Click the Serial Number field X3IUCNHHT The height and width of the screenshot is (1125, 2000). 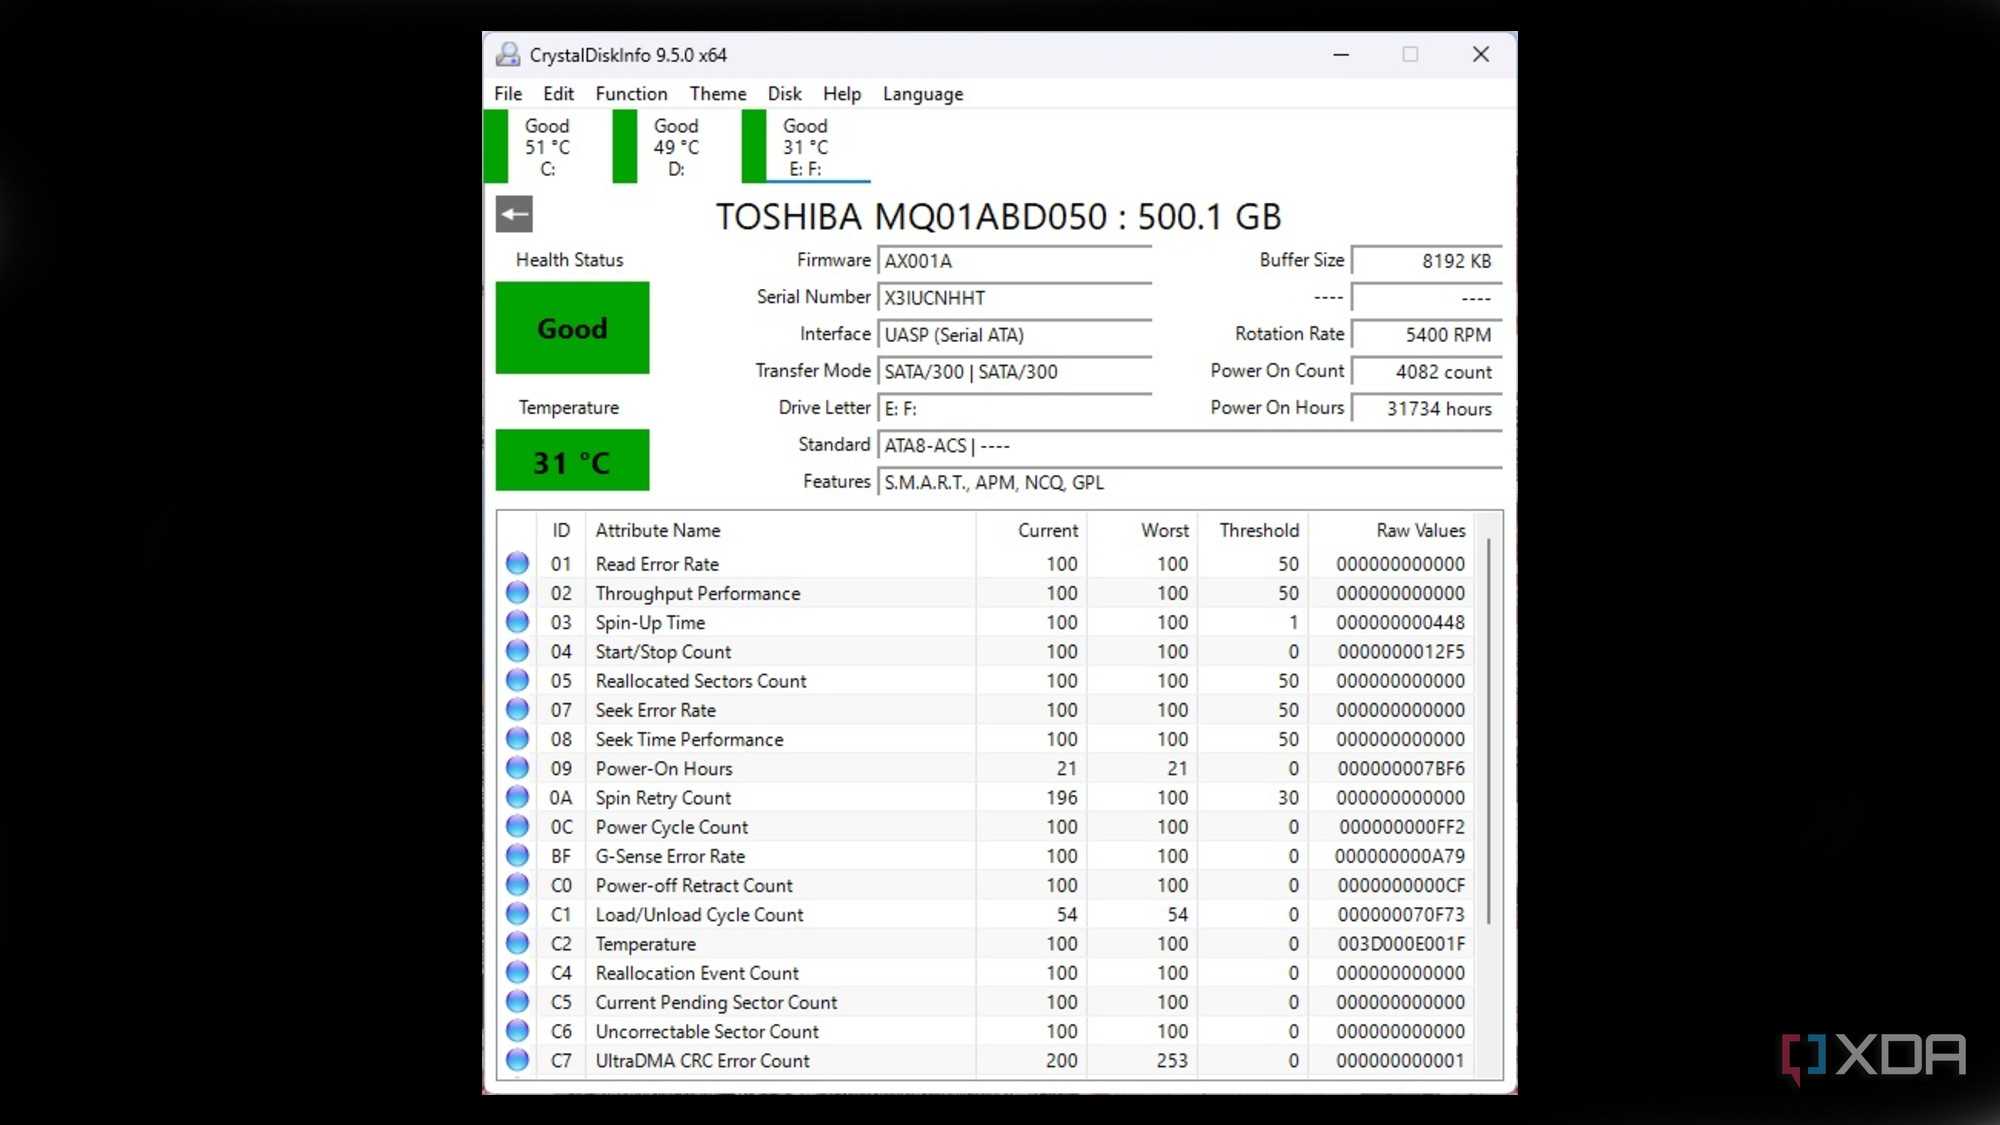1014,298
